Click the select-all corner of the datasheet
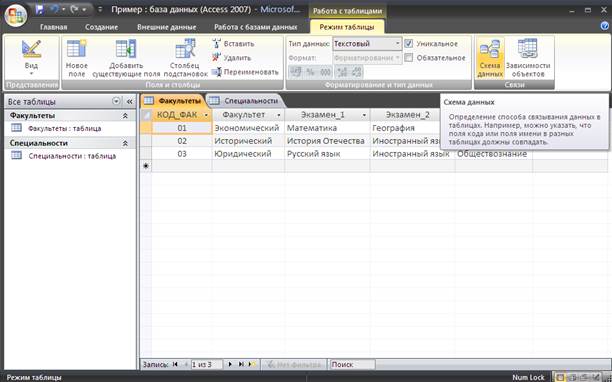This screenshot has height=382, width=612. click(146, 115)
